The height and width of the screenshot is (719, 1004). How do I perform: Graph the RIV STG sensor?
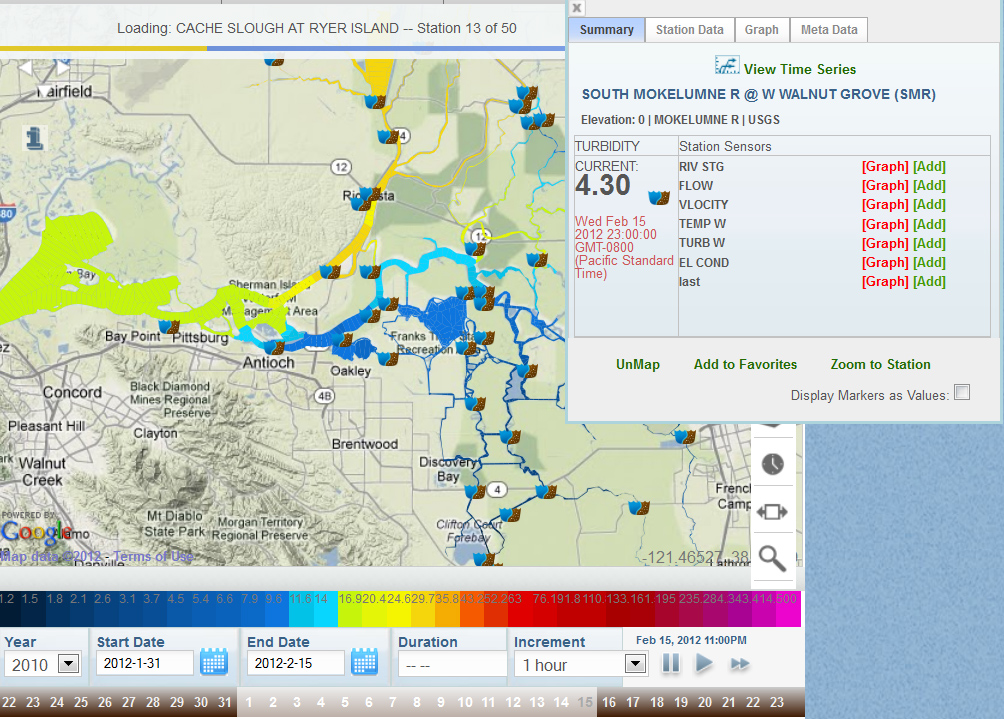(885, 166)
